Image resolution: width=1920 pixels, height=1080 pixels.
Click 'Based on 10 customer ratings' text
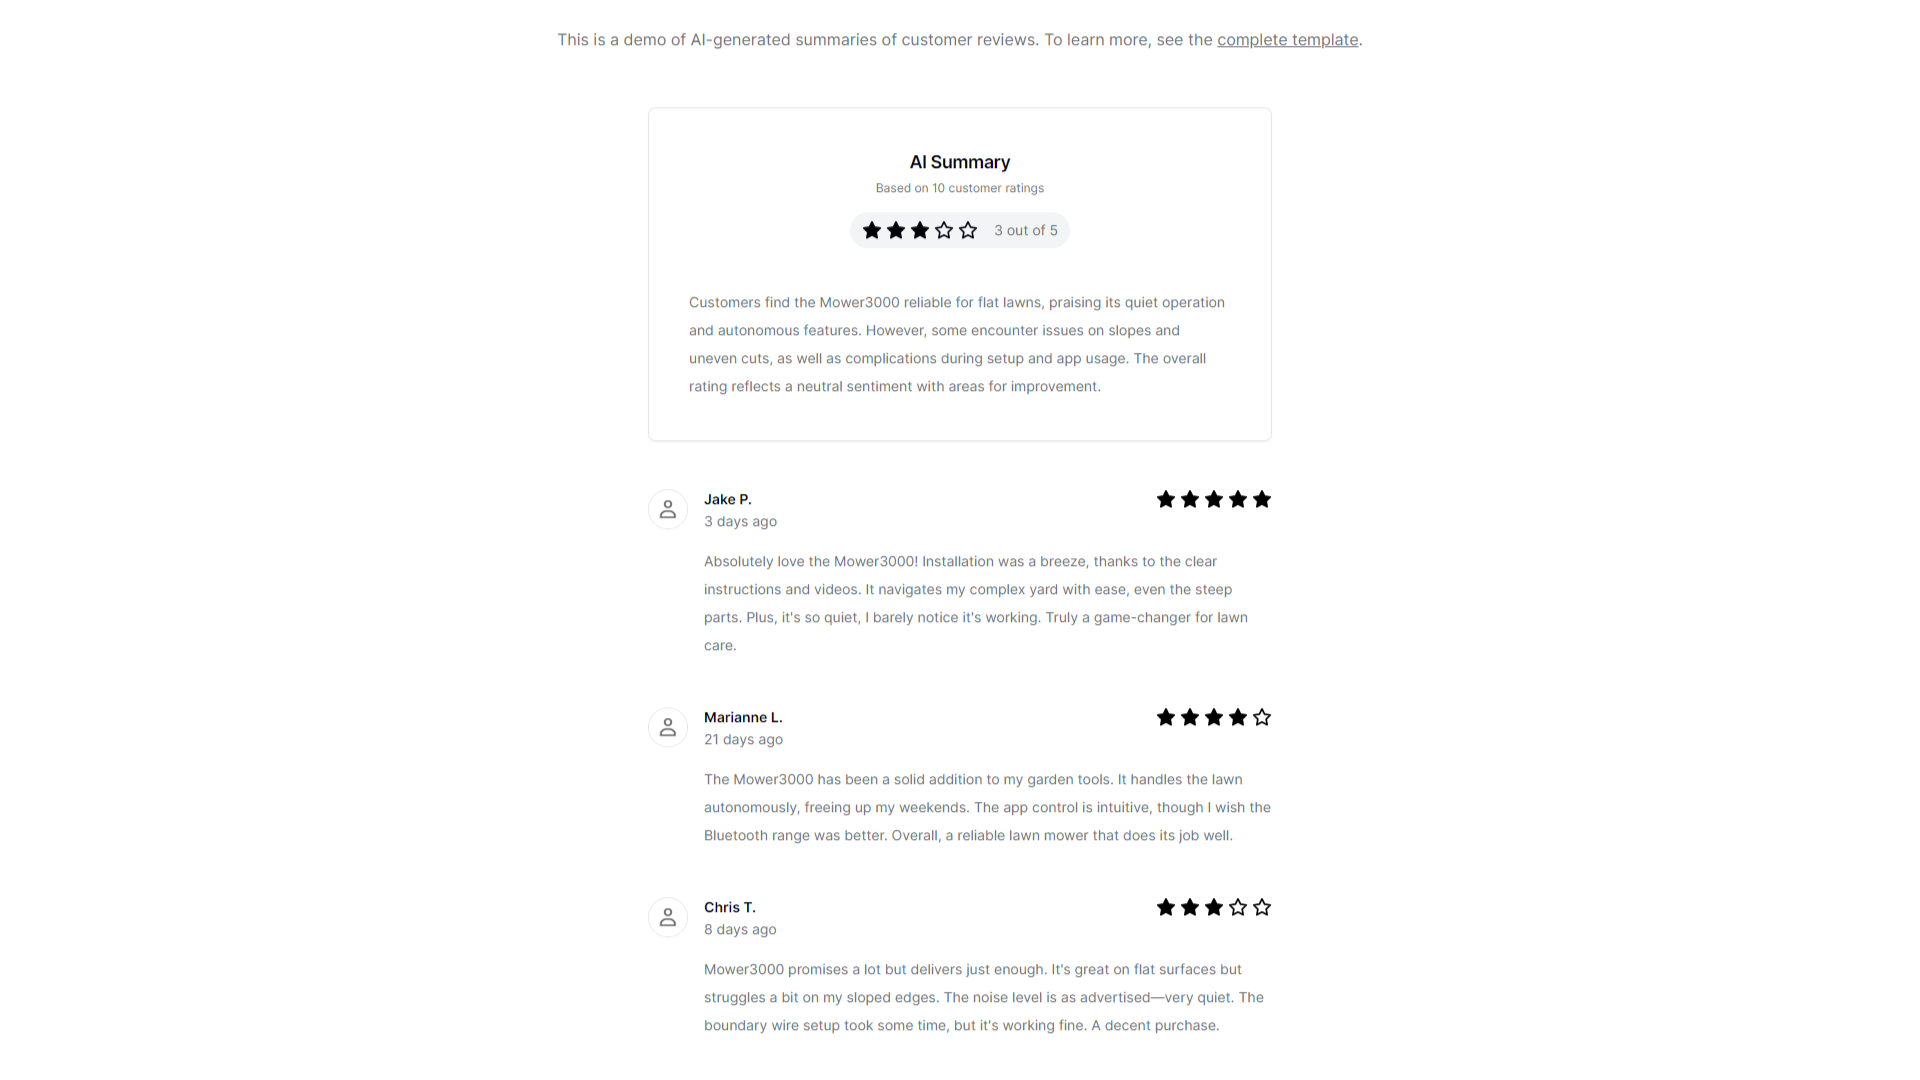[x=959, y=188]
